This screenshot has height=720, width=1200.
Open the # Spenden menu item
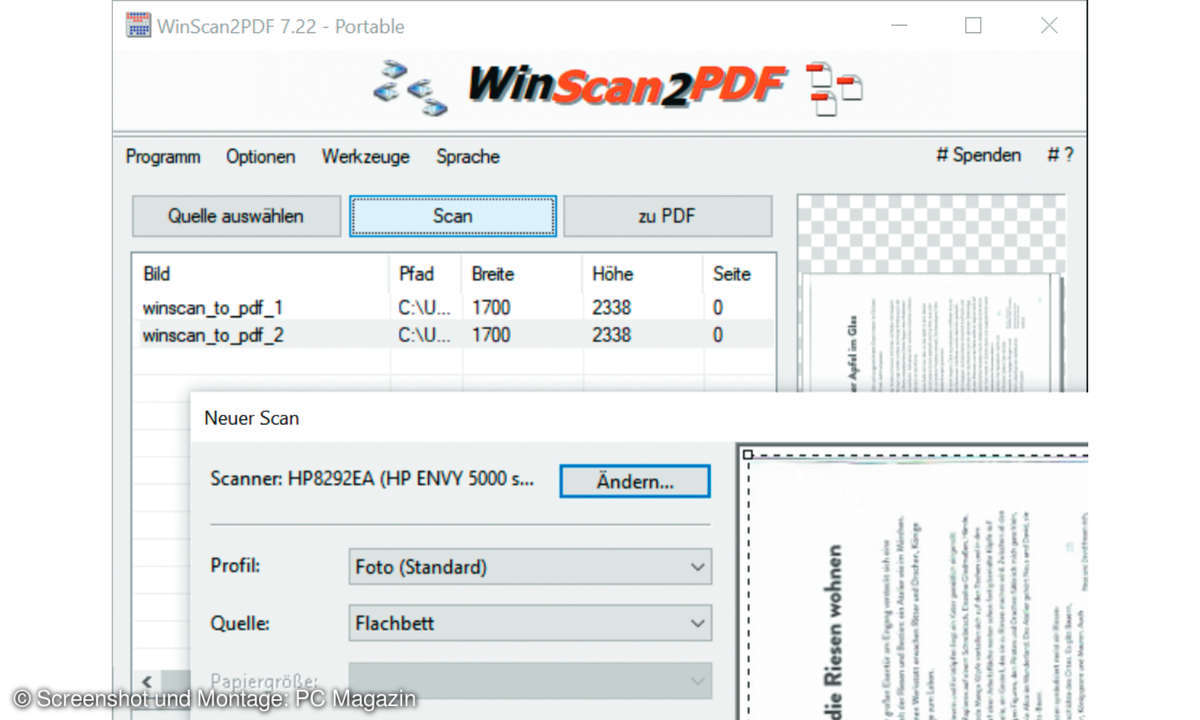click(x=978, y=155)
